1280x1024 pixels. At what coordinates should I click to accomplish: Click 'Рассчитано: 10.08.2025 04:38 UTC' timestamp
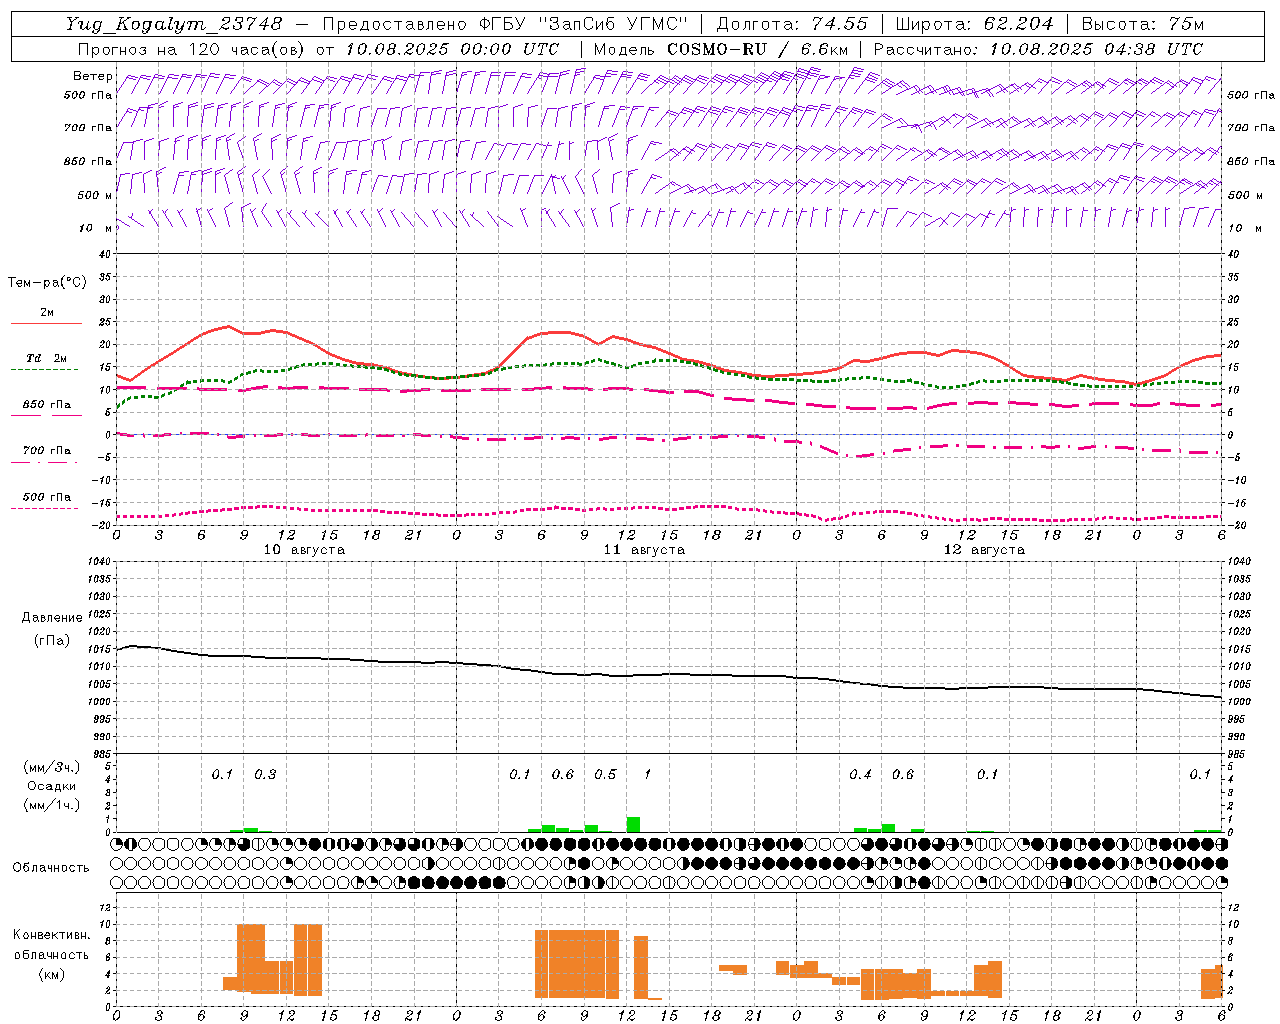tap(1038, 49)
